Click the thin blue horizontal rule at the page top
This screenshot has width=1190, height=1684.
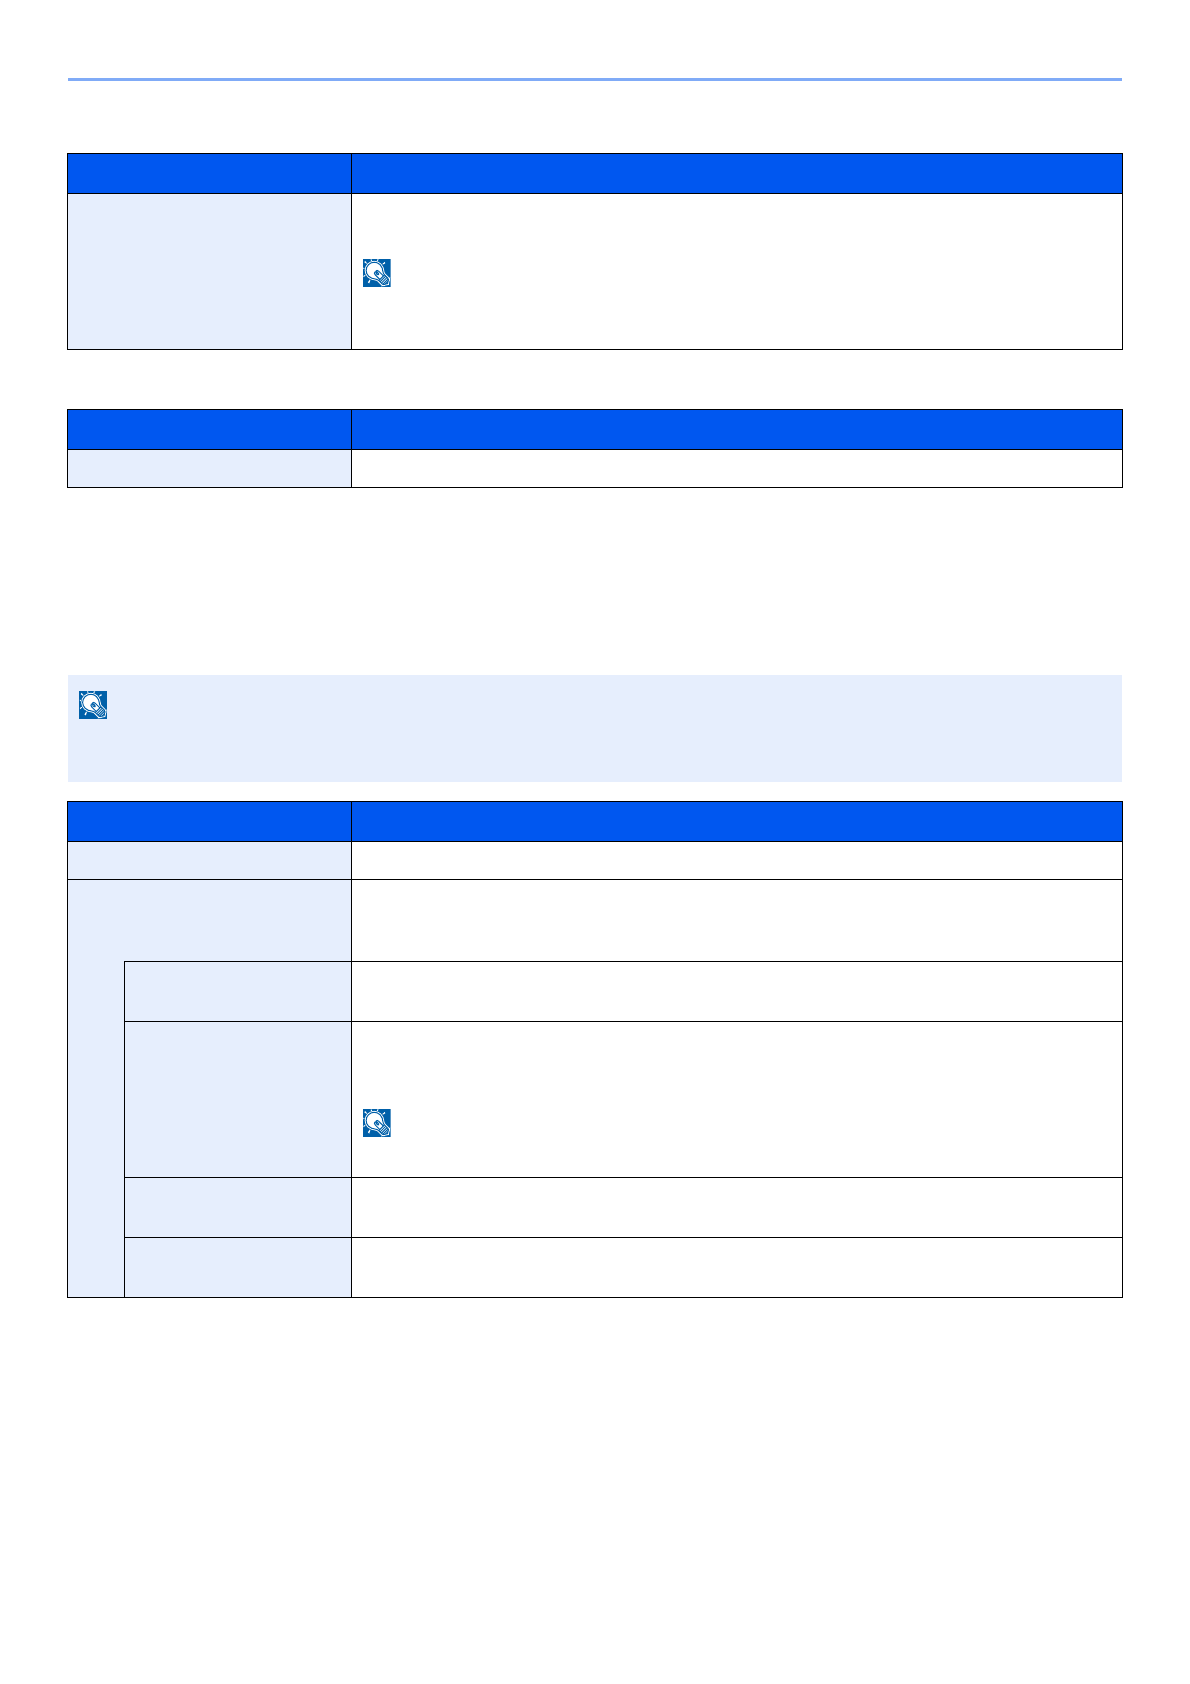point(594,79)
